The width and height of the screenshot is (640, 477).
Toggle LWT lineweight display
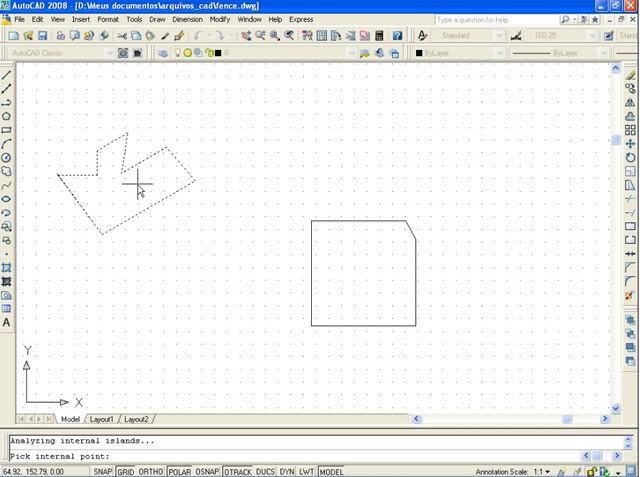306,472
